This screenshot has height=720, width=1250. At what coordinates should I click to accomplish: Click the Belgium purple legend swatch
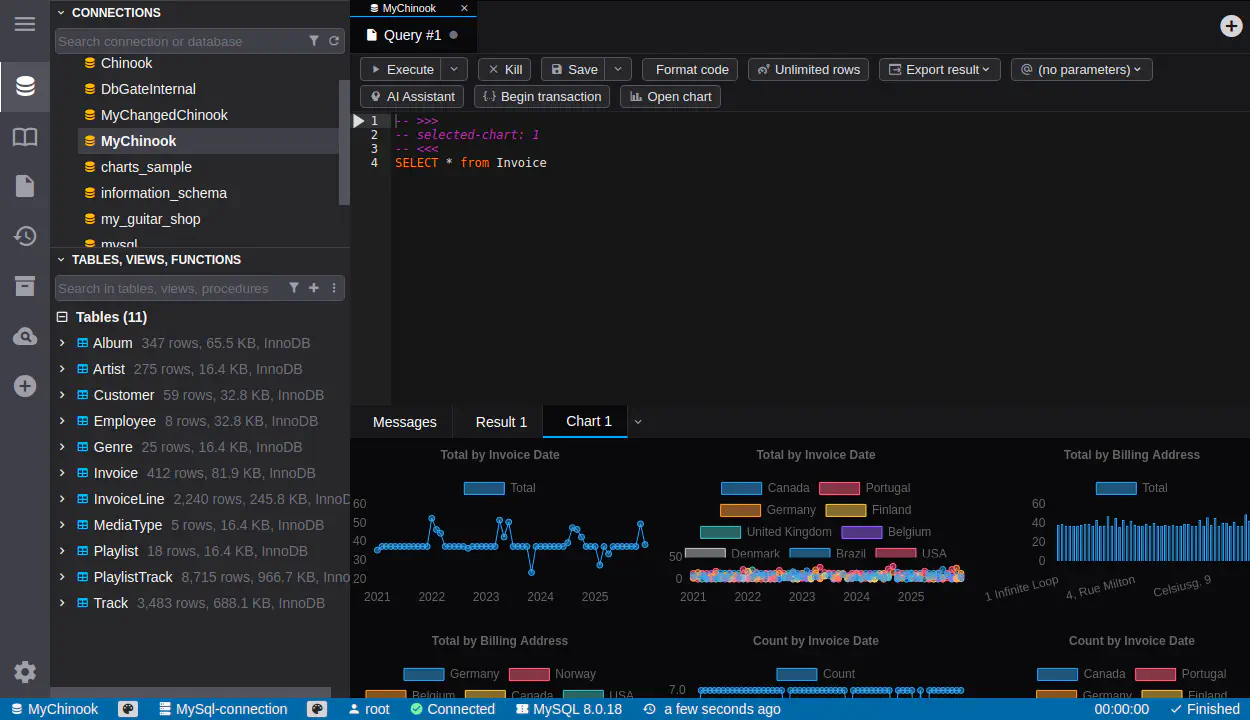861,532
